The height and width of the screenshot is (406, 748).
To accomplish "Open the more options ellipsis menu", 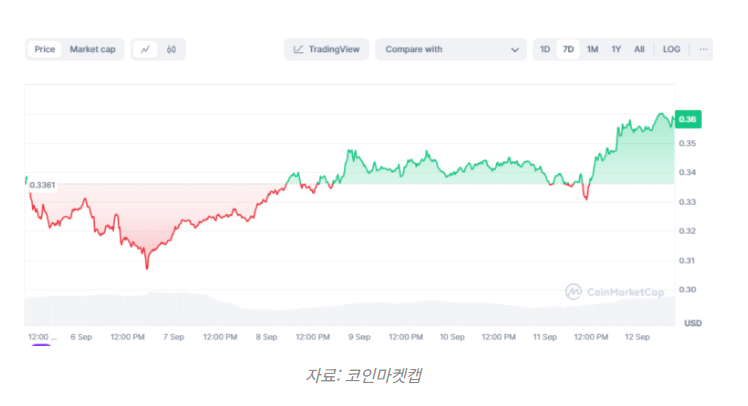I will [703, 49].
